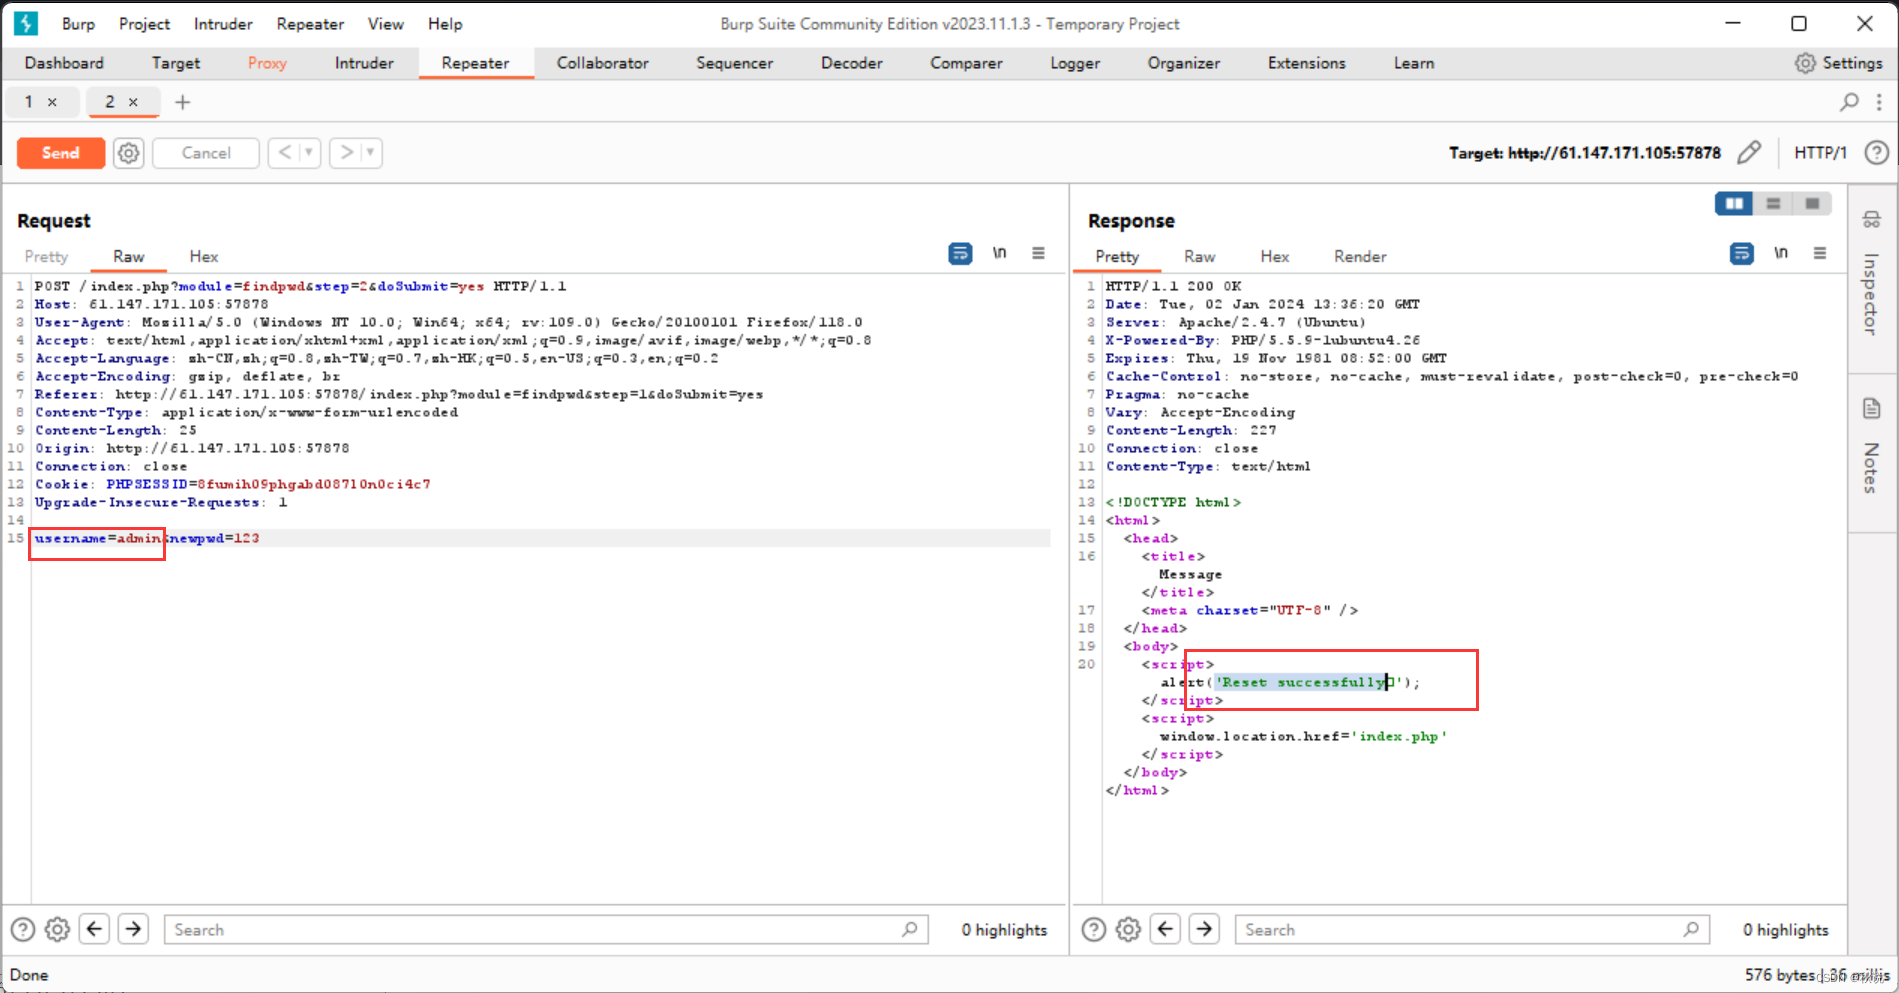Select request Pretty view tab
The height and width of the screenshot is (993, 1899).
point(46,257)
